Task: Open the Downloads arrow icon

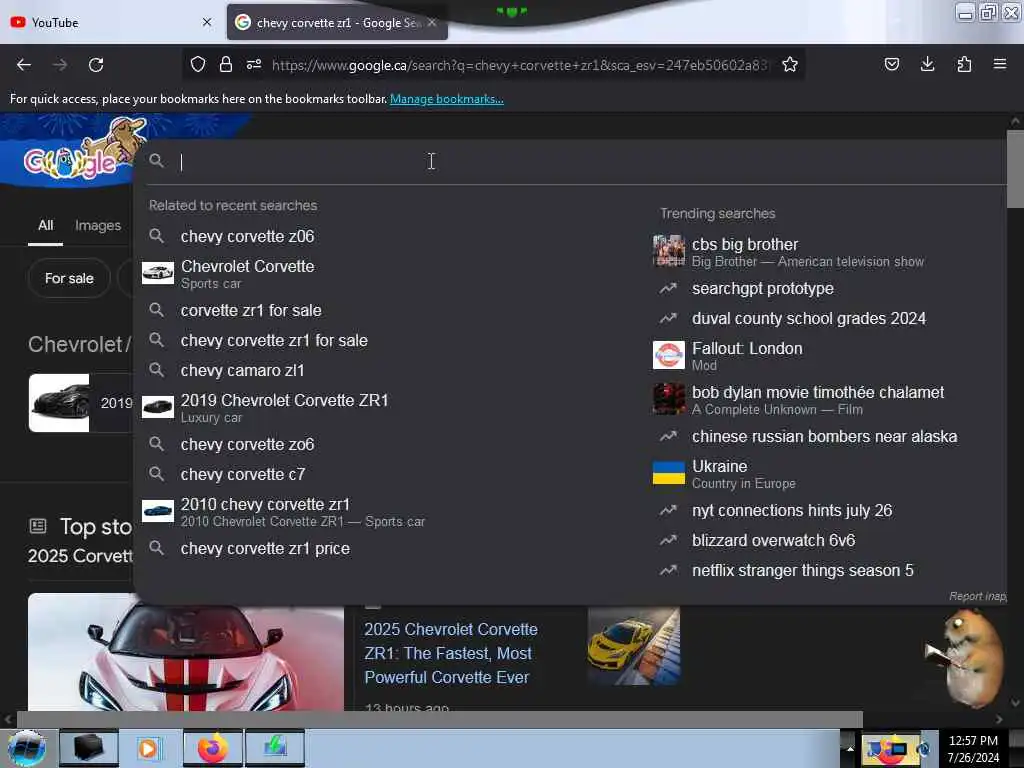Action: pyautogui.click(x=927, y=64)
